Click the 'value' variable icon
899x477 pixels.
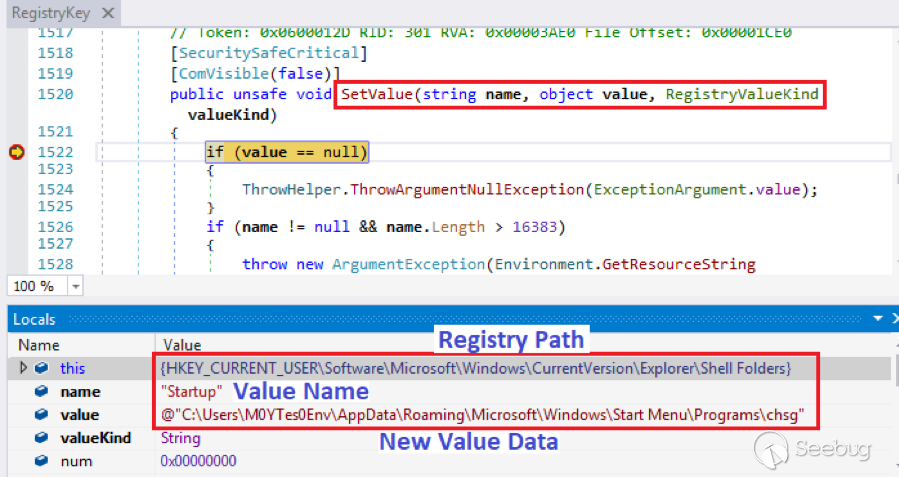41,415
